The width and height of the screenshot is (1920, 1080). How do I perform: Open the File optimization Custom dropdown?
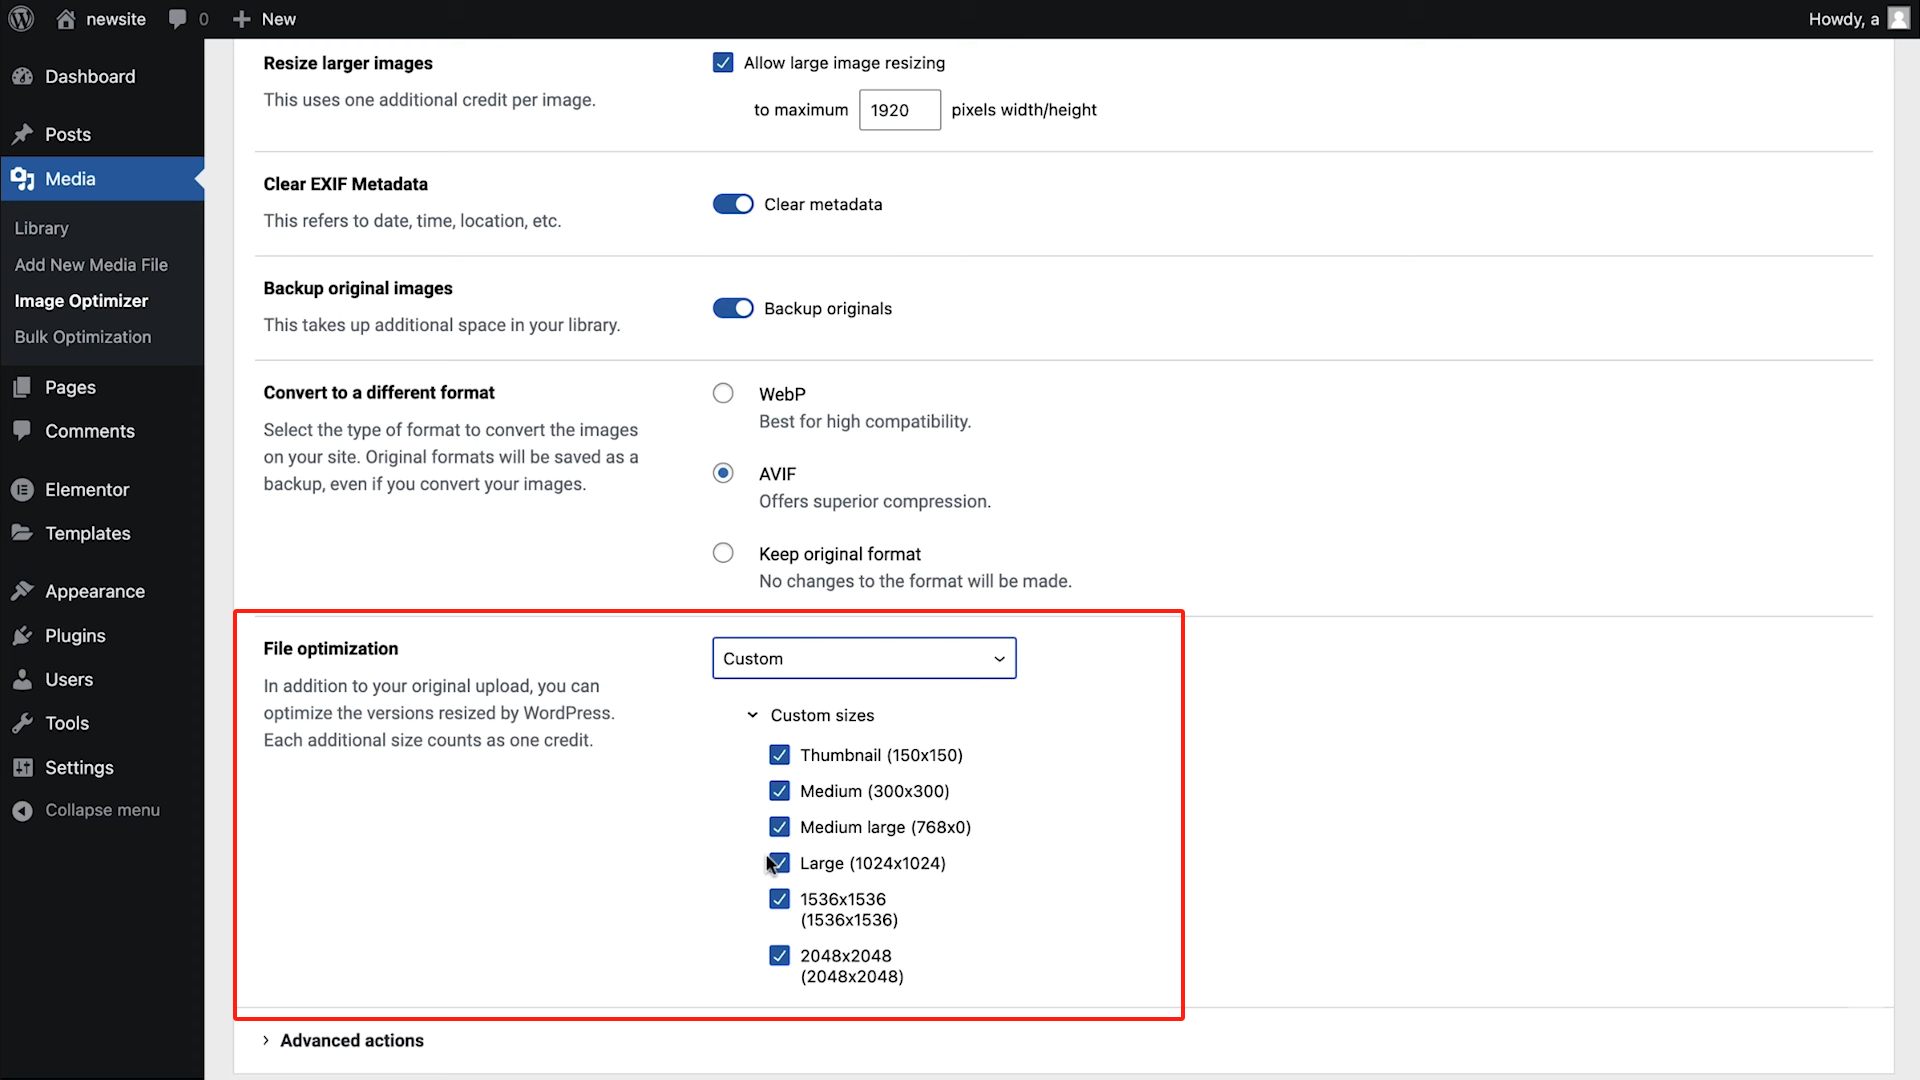pos(864,658)
